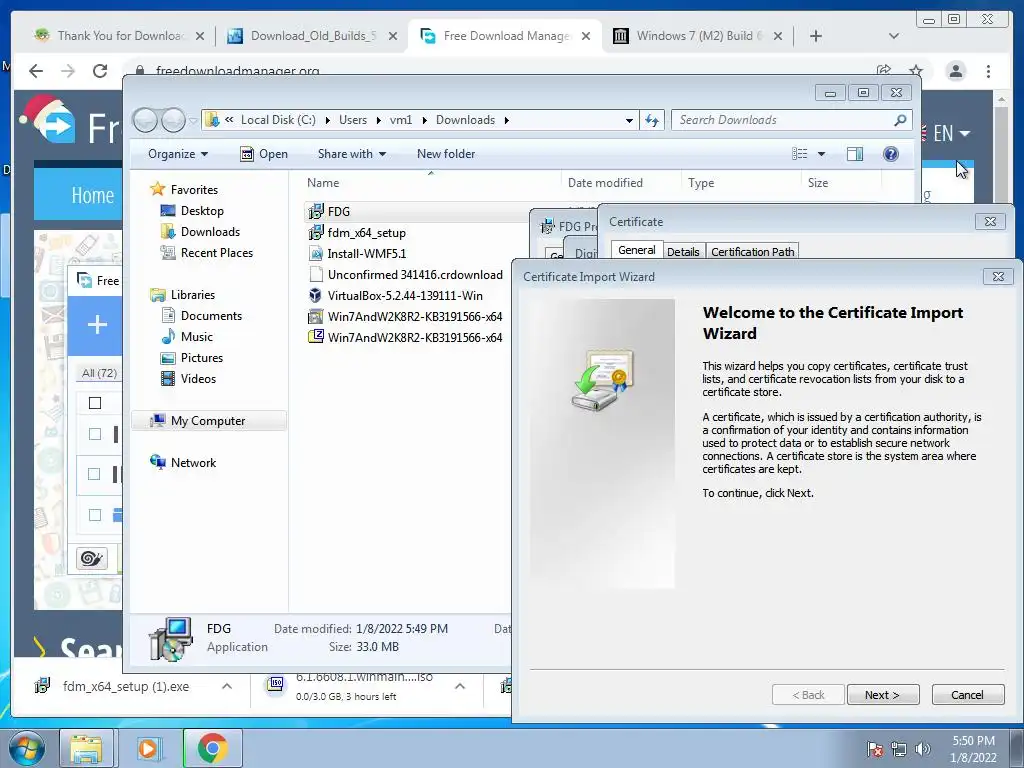This screenshot has height=768, width=1024.
Task: Switch to Download_Old_Builds Chrome tab
Action: (312, 36)
